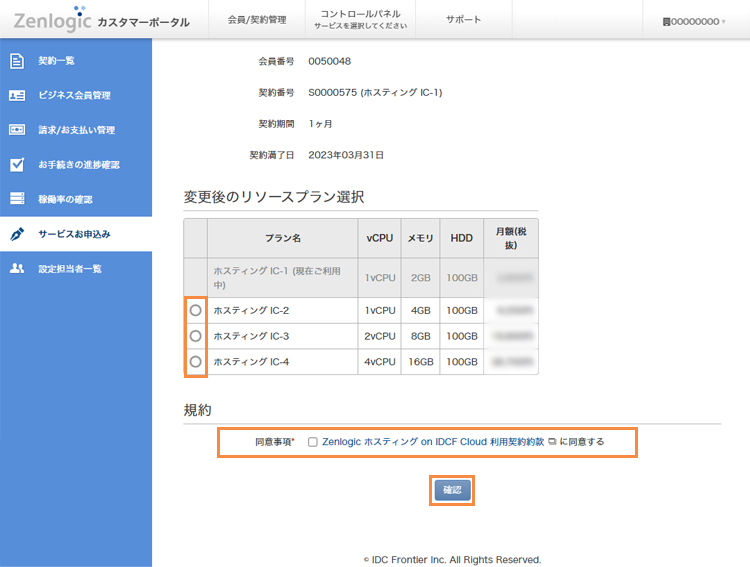Image resolution: width=750 pixels, height=567 pixels.
Task: Go to 契約一覧 in the sidebar
Action: (x=76, y=61)
